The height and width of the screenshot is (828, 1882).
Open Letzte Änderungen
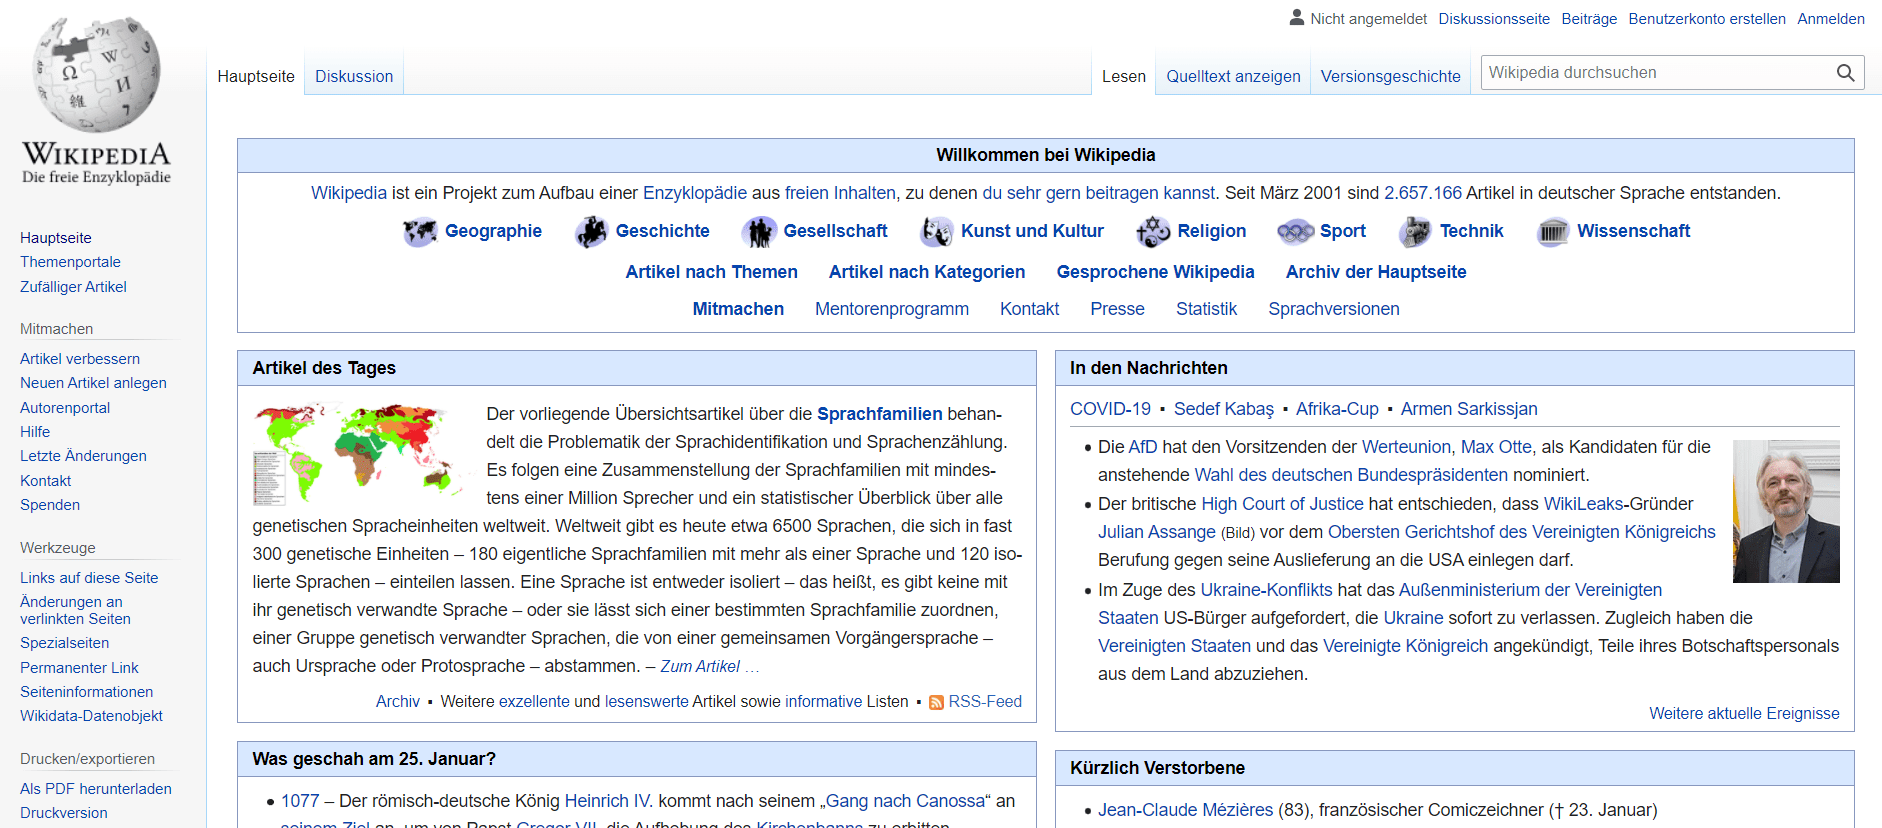click(x=83, y=456)
